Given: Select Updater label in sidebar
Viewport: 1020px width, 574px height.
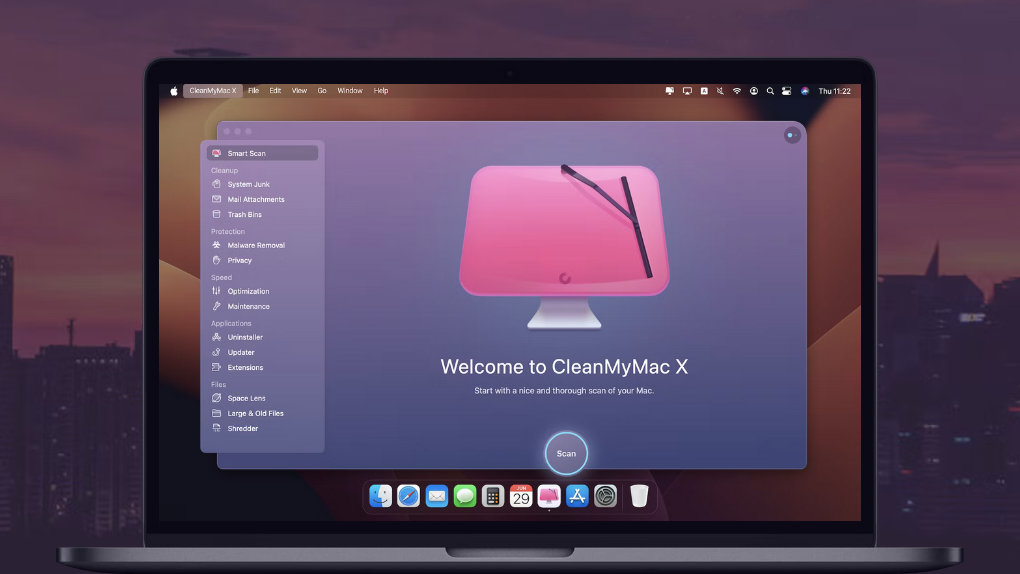Looking at the screenshot, I should coord(241,352).
